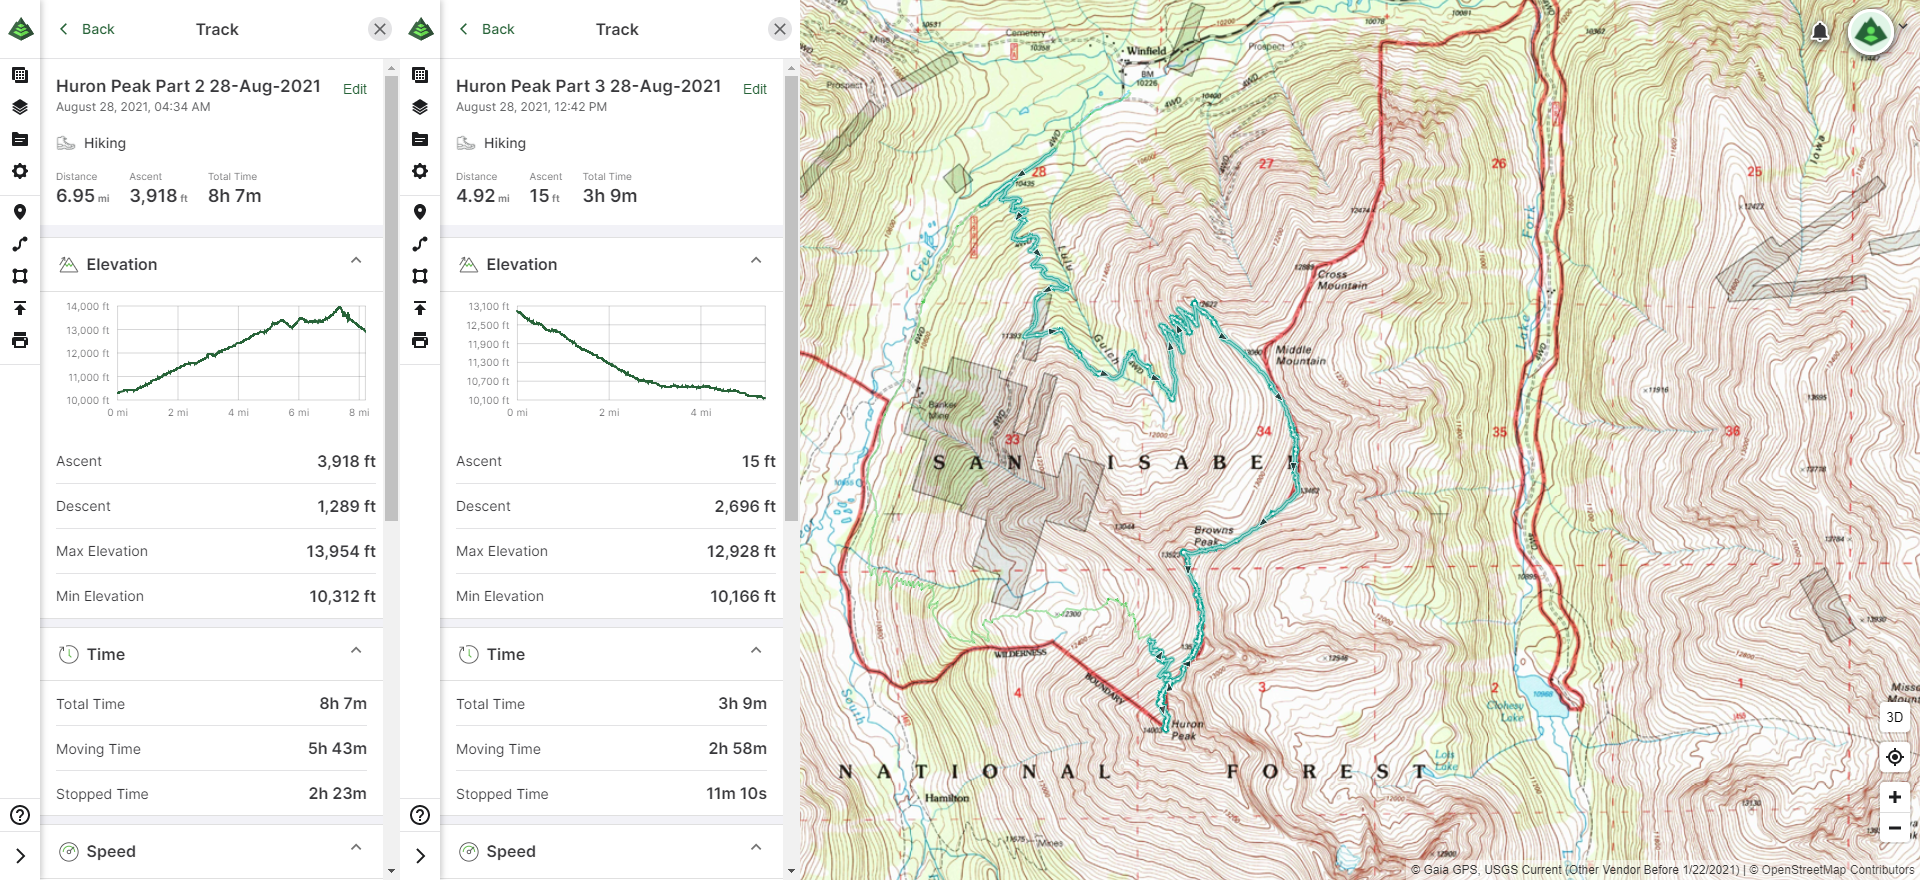Expand left sidebar with bottom chevron
Image resolution: width=1920 pixels, height=880 pixels.
tap(20, 856)
